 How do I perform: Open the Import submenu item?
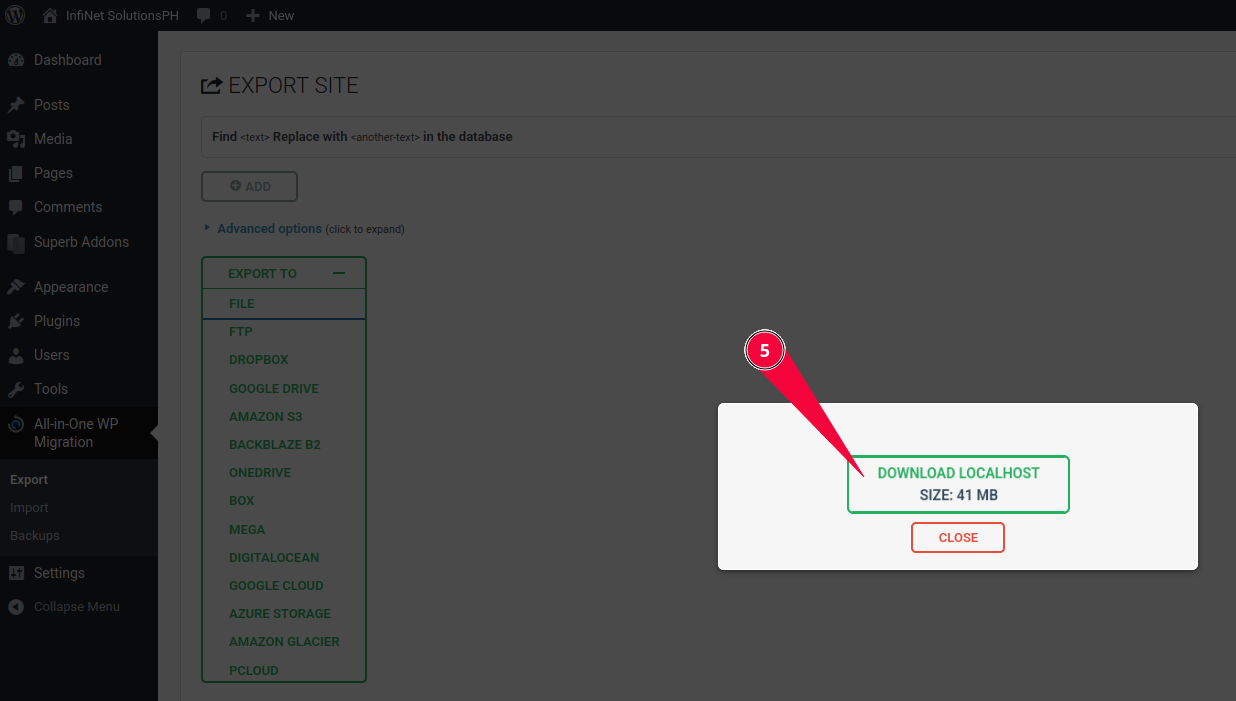coord(29,508)
